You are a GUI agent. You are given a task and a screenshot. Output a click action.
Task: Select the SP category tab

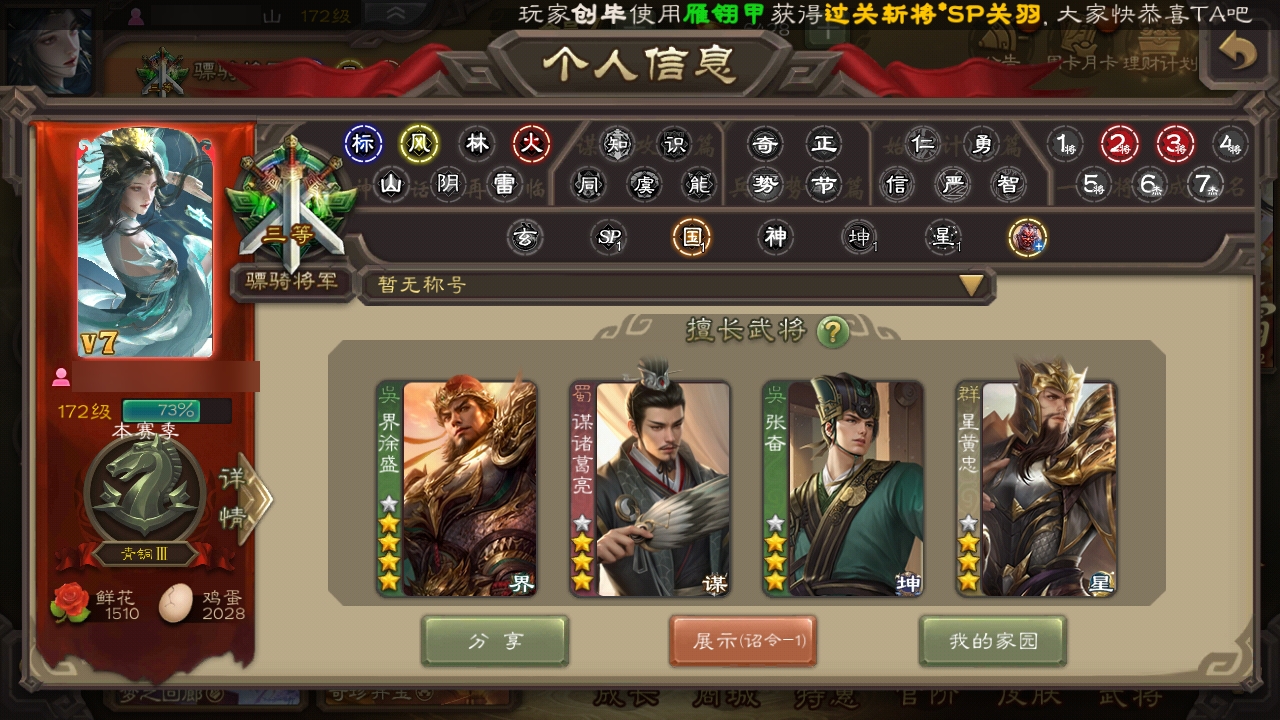[x=607, y=237]
